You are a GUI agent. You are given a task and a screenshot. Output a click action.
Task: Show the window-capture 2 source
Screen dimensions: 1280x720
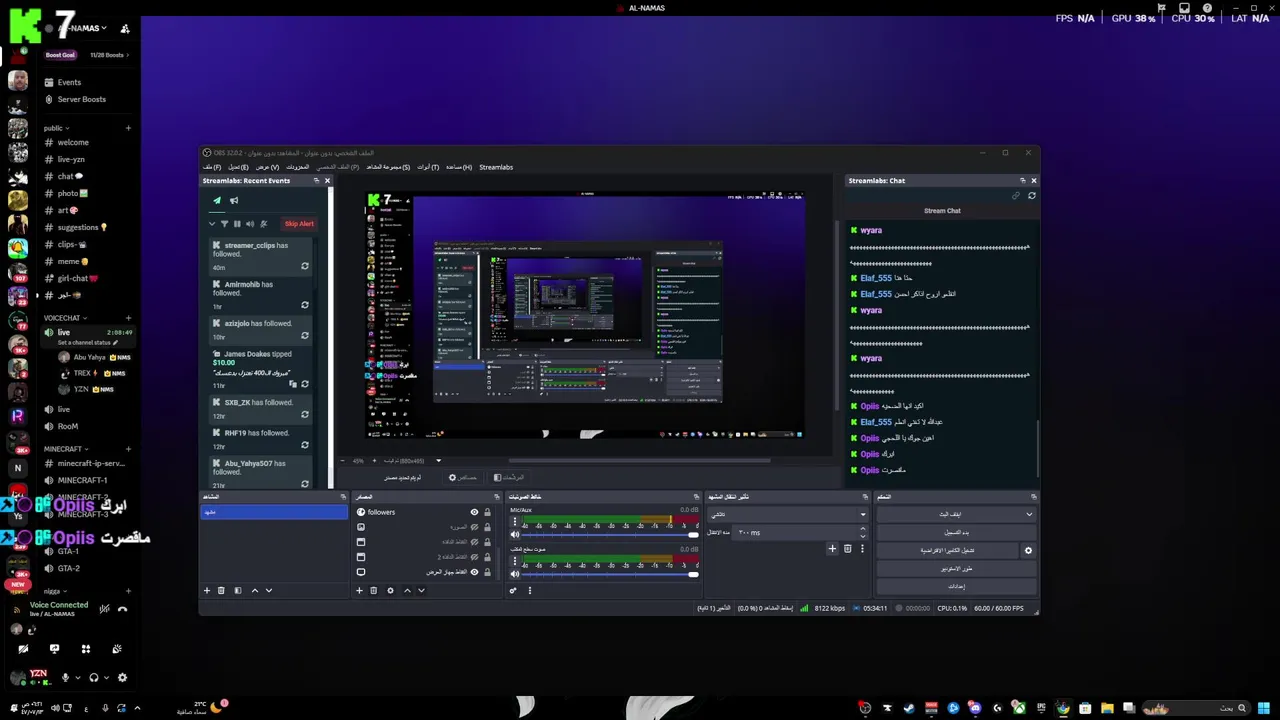(475, 557)
